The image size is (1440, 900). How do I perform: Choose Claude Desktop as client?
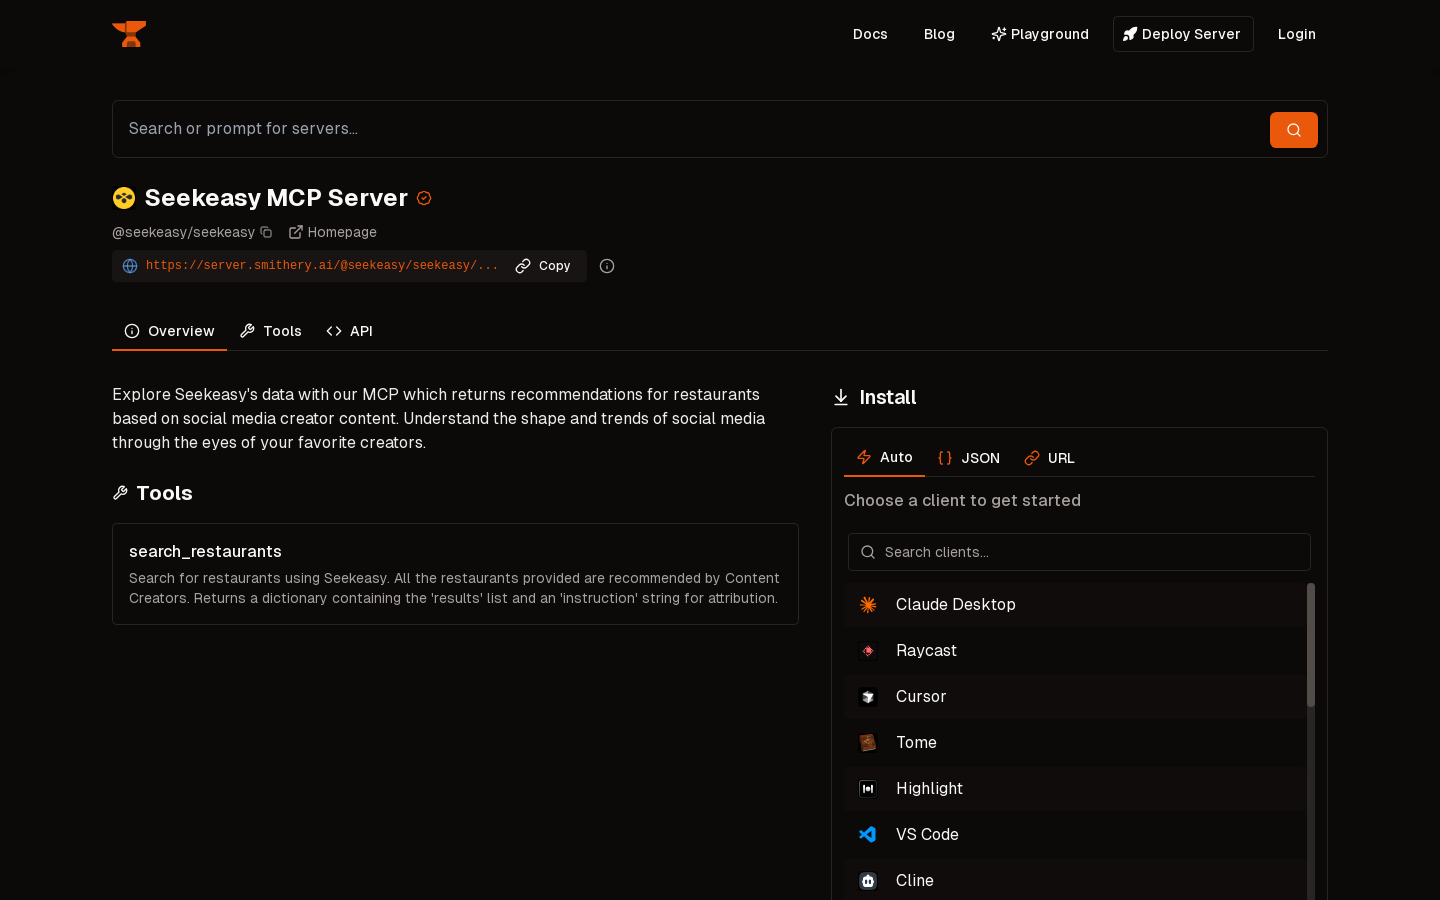pyautogui.click(x=1075, y=605)
